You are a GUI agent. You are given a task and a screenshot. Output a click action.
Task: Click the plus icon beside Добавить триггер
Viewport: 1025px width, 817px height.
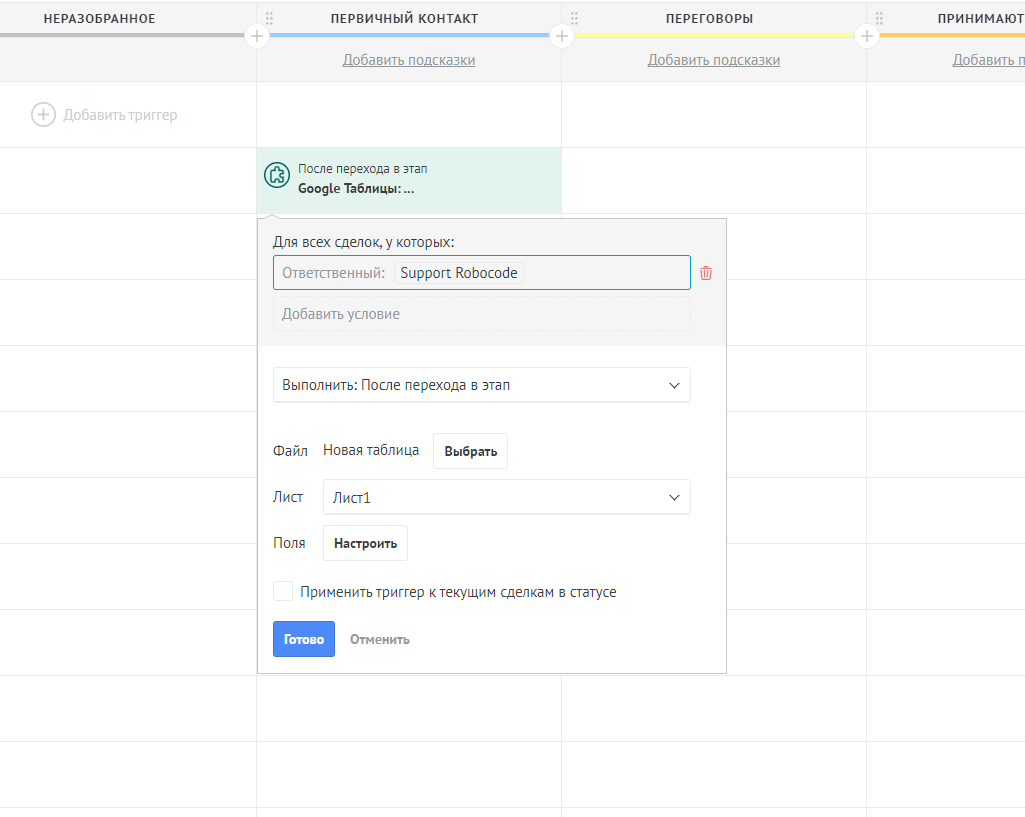pos(43,115)
